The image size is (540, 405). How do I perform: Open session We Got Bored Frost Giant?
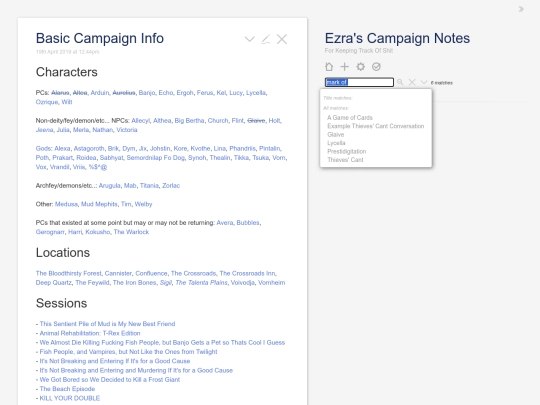tap(110, 380)
